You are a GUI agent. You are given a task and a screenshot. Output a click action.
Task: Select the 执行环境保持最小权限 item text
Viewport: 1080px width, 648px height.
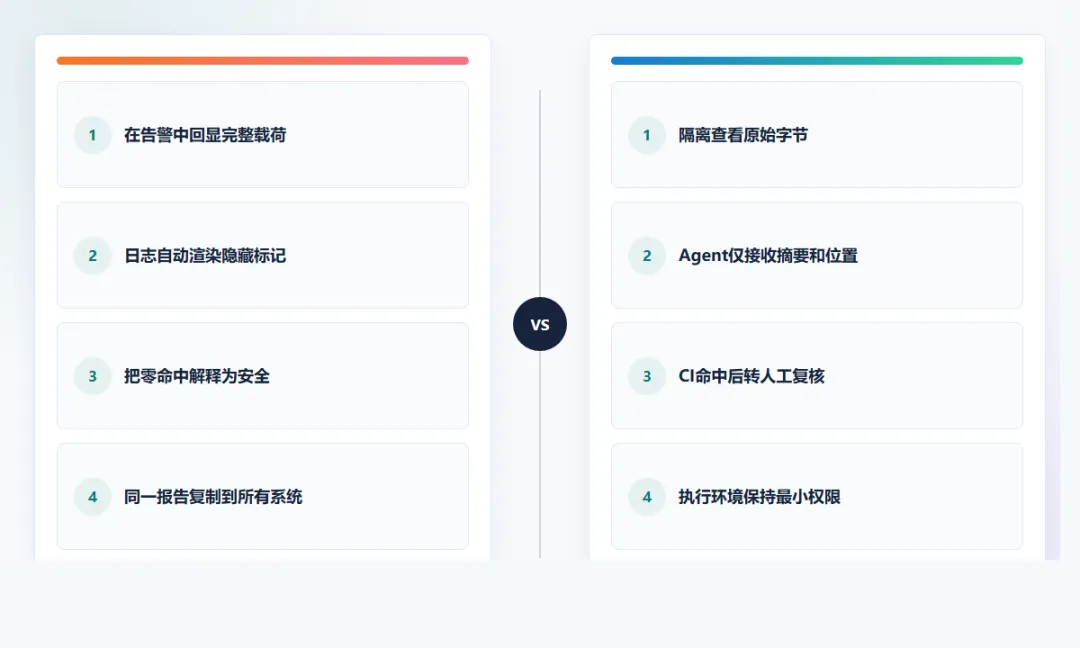click(x=759, y=497)
